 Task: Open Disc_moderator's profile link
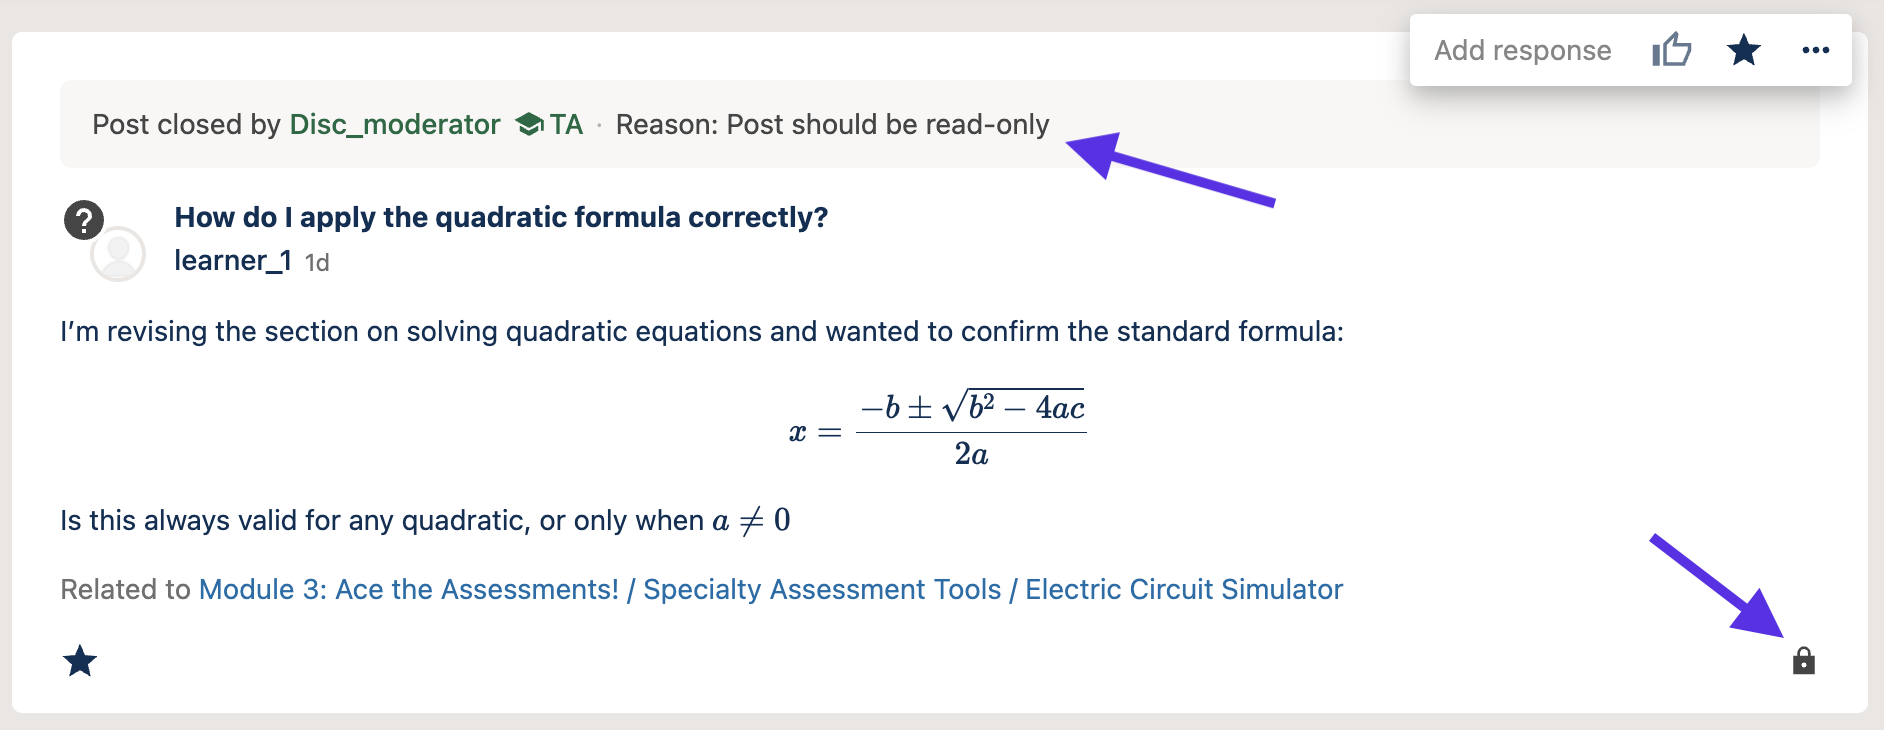(x=395, y=124)
